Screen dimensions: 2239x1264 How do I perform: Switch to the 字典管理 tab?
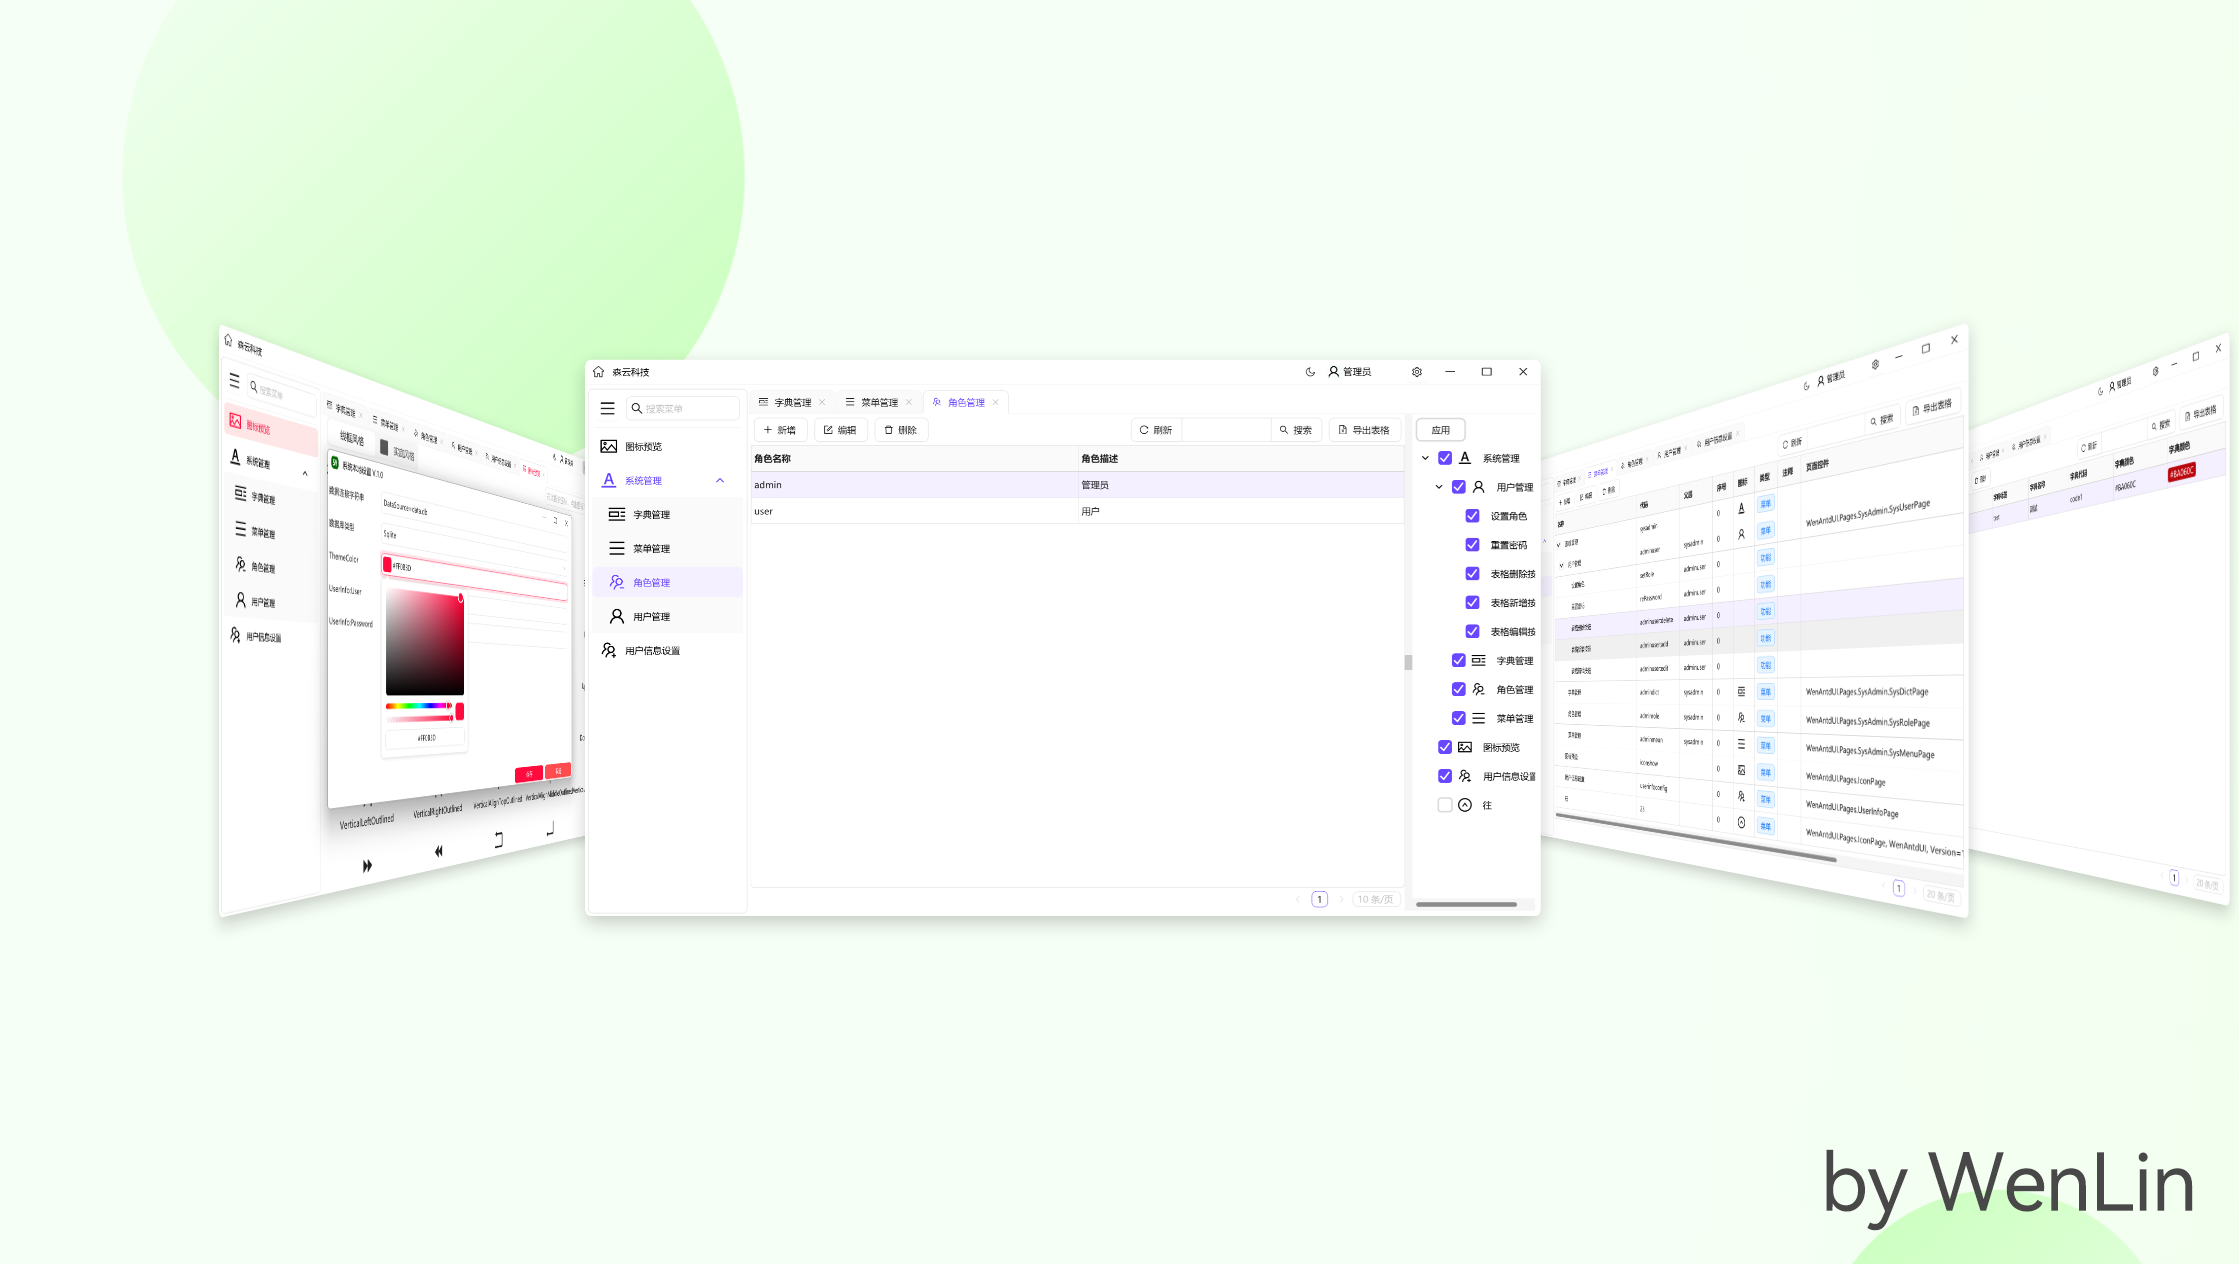[789, 401]
